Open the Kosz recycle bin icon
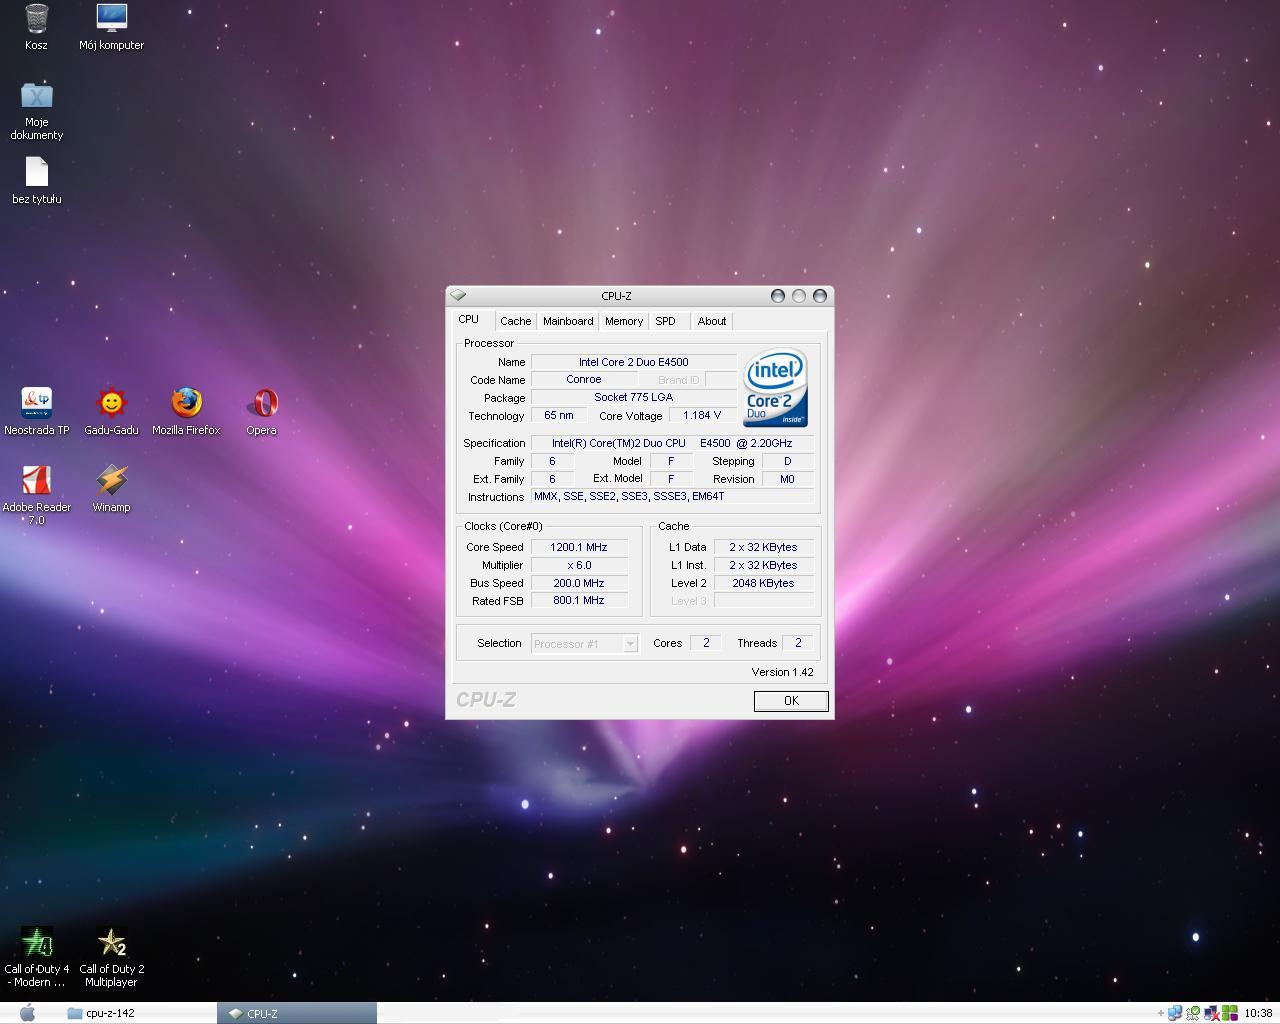 point(36,27)
